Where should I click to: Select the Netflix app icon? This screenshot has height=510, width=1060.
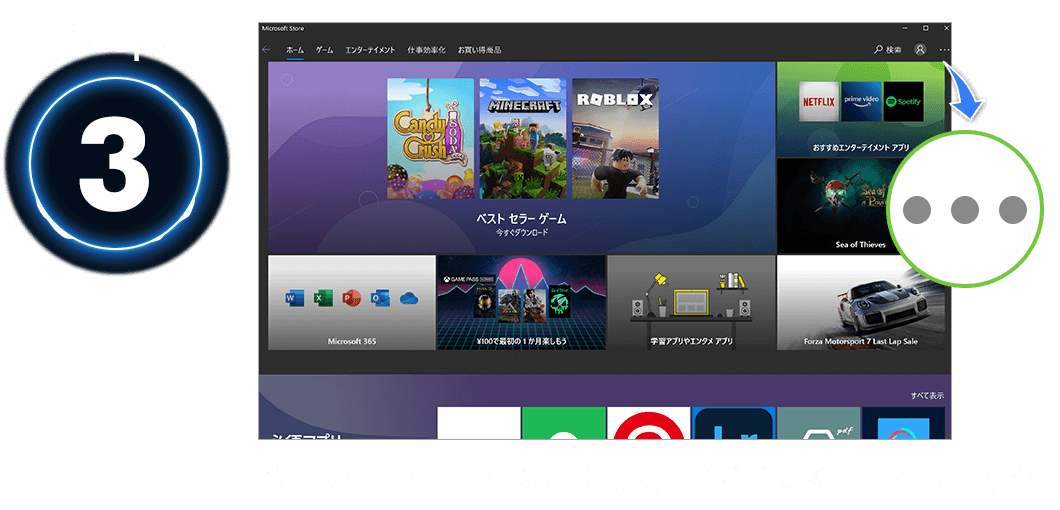click(x=819, y=101)
